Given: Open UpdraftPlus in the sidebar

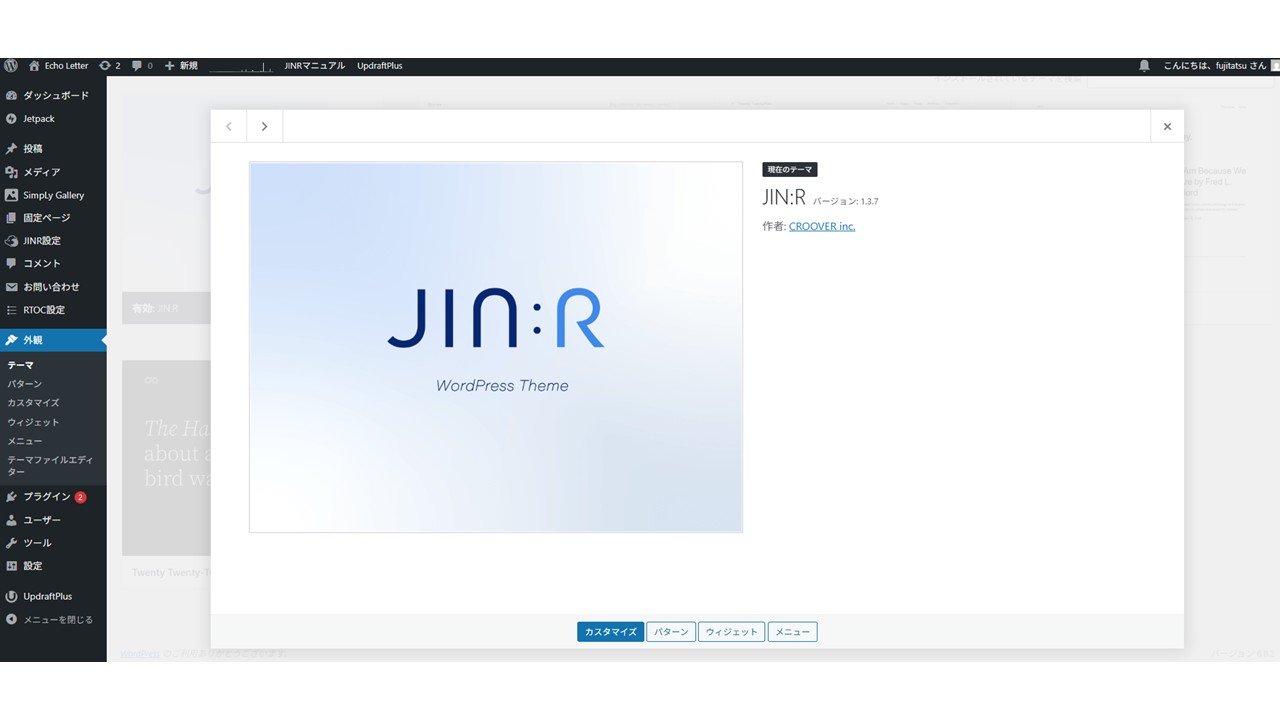Looking at the screenshot, I should pyautogui.click(x=47, y=597).
